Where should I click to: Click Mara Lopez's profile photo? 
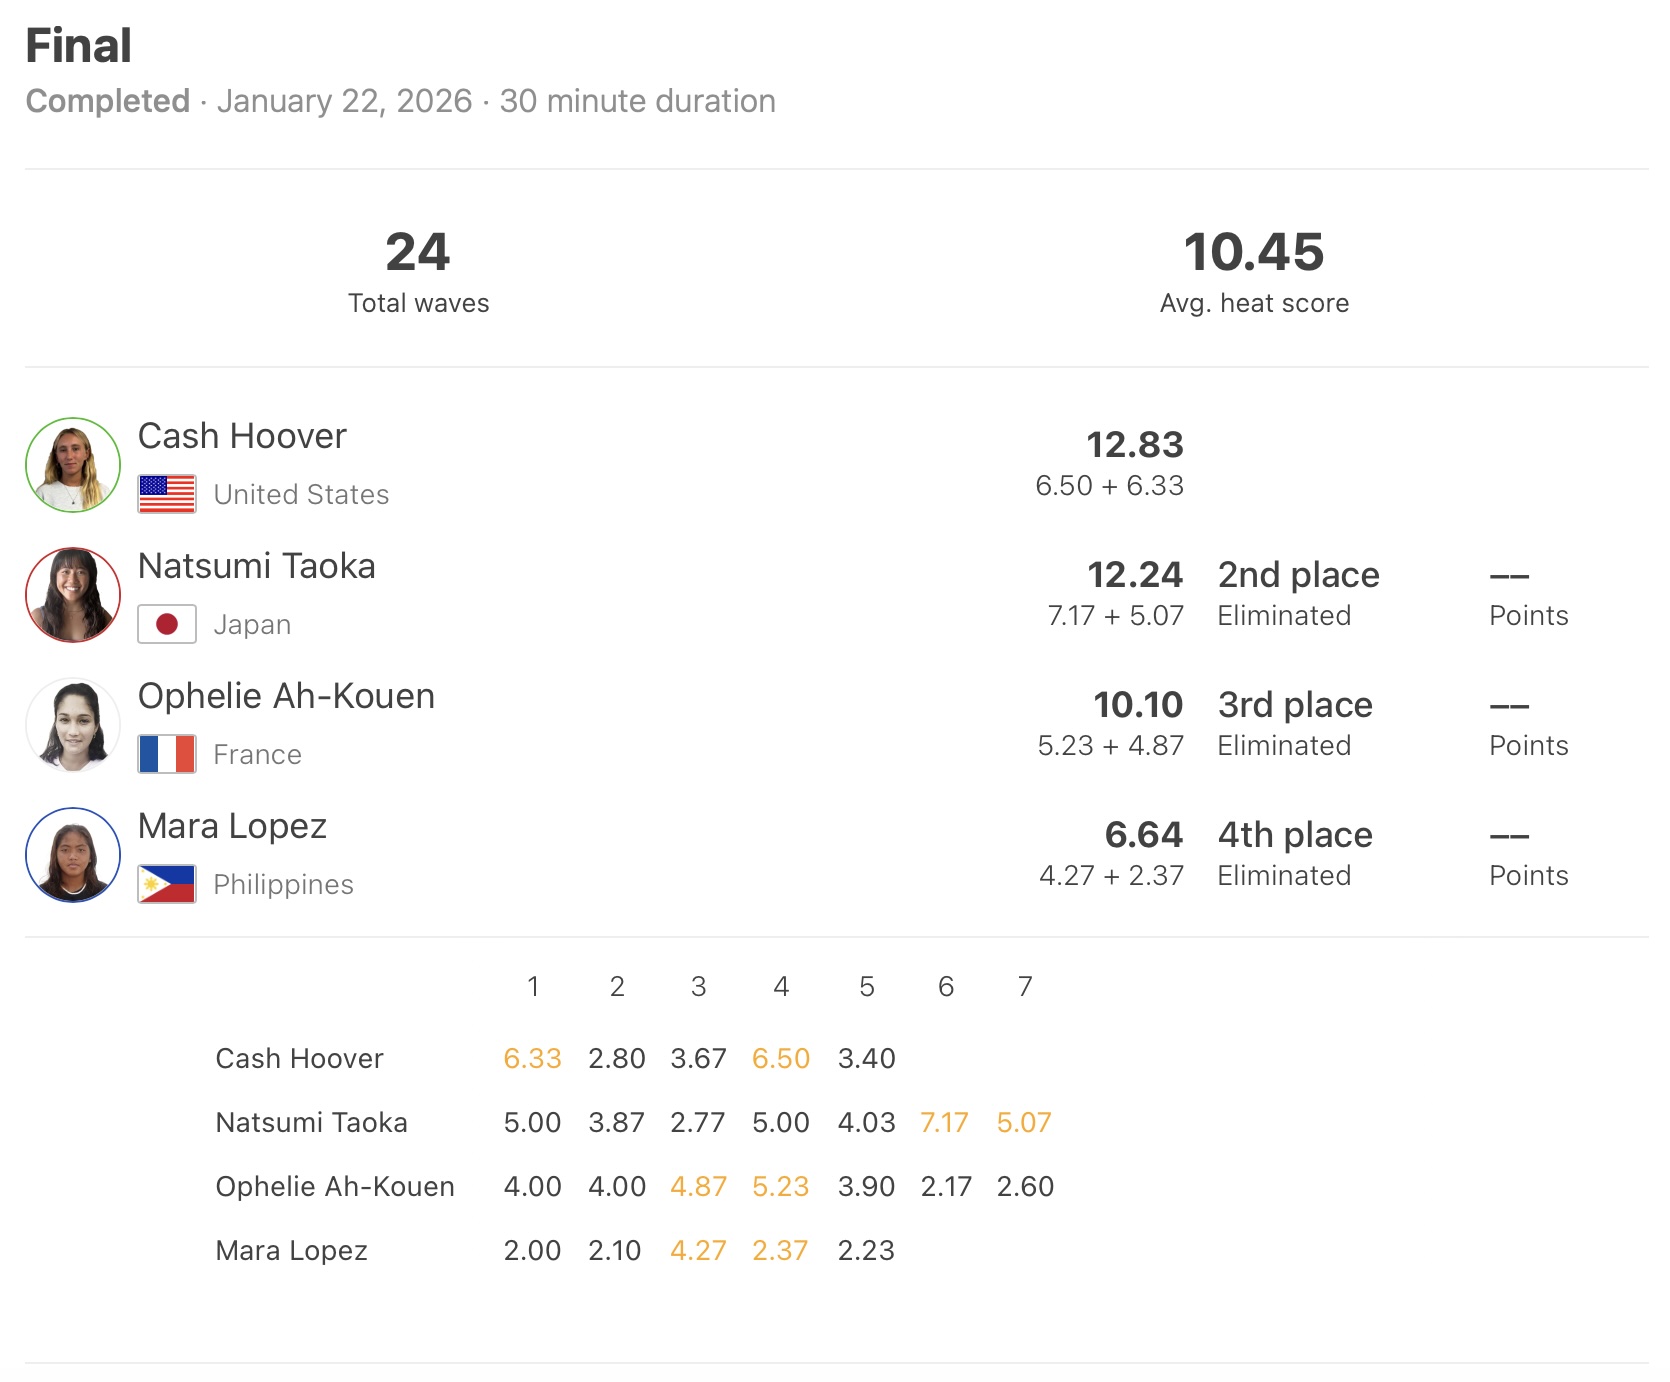pos(73,855)
